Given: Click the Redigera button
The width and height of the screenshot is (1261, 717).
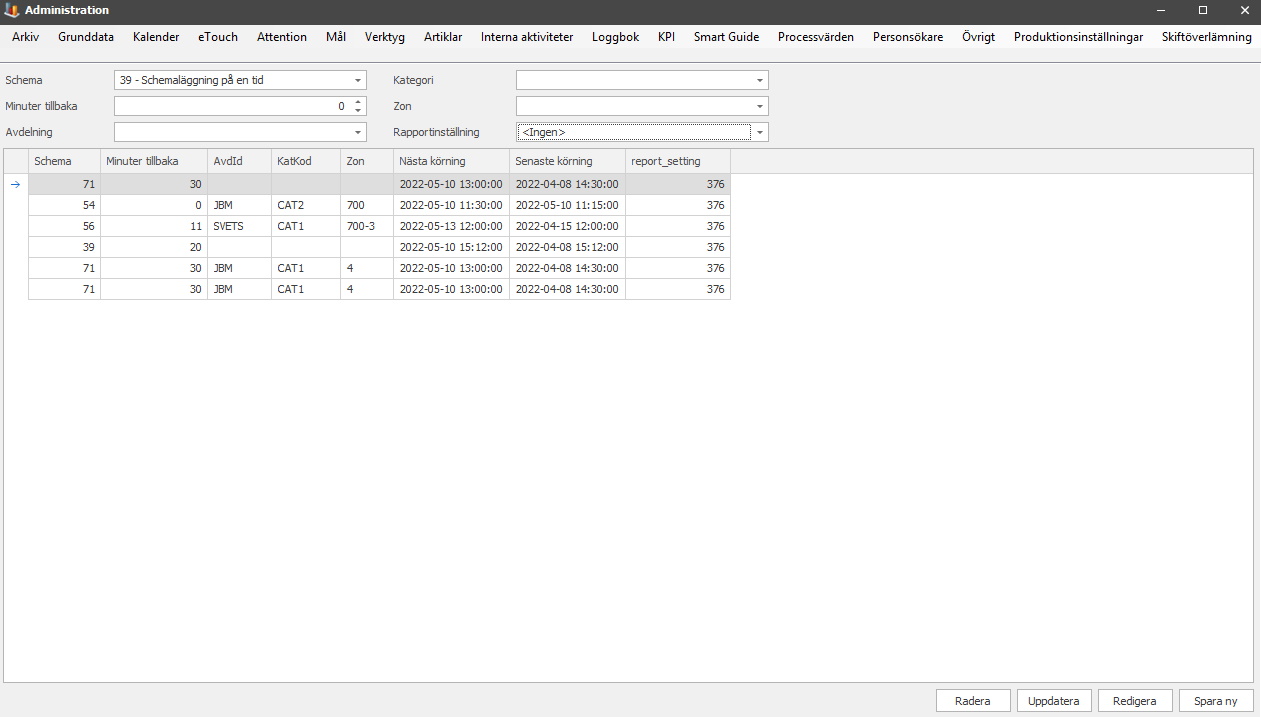Looking at the screenshot, I should point(1135,701).
